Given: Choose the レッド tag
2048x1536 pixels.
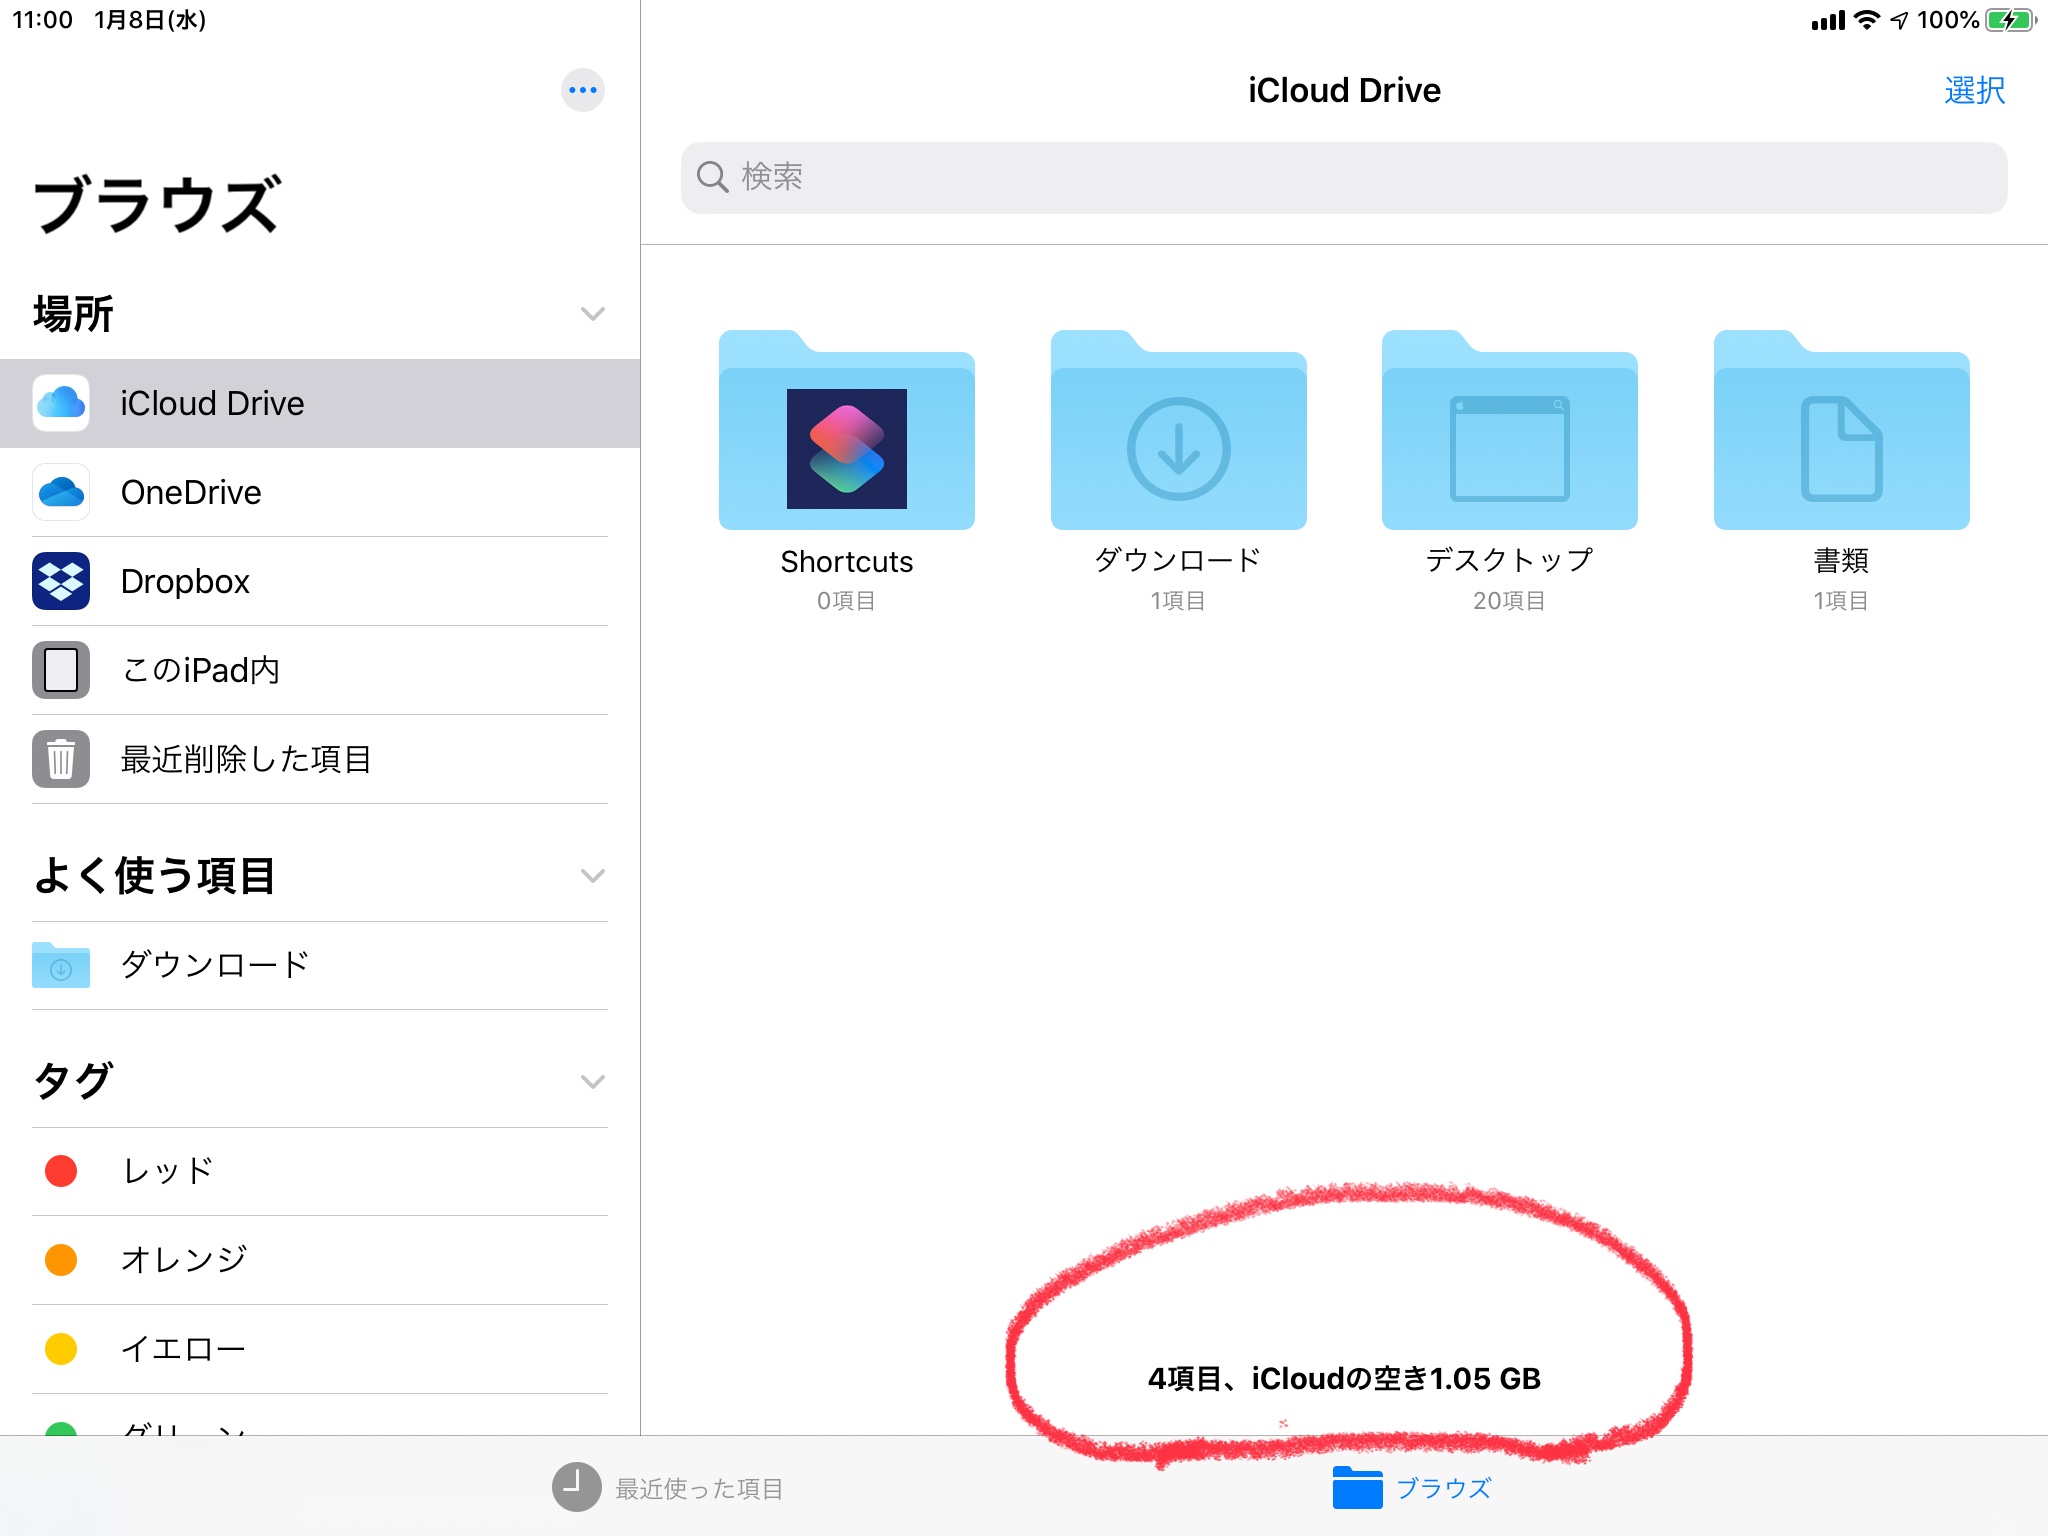Looking at the screenshot, I should [167, 1171].
